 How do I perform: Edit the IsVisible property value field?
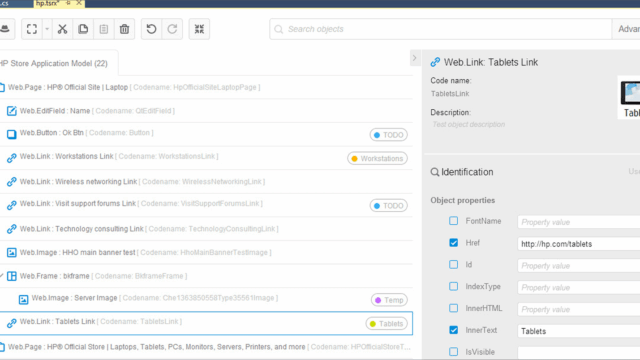(x=579, y=353)
